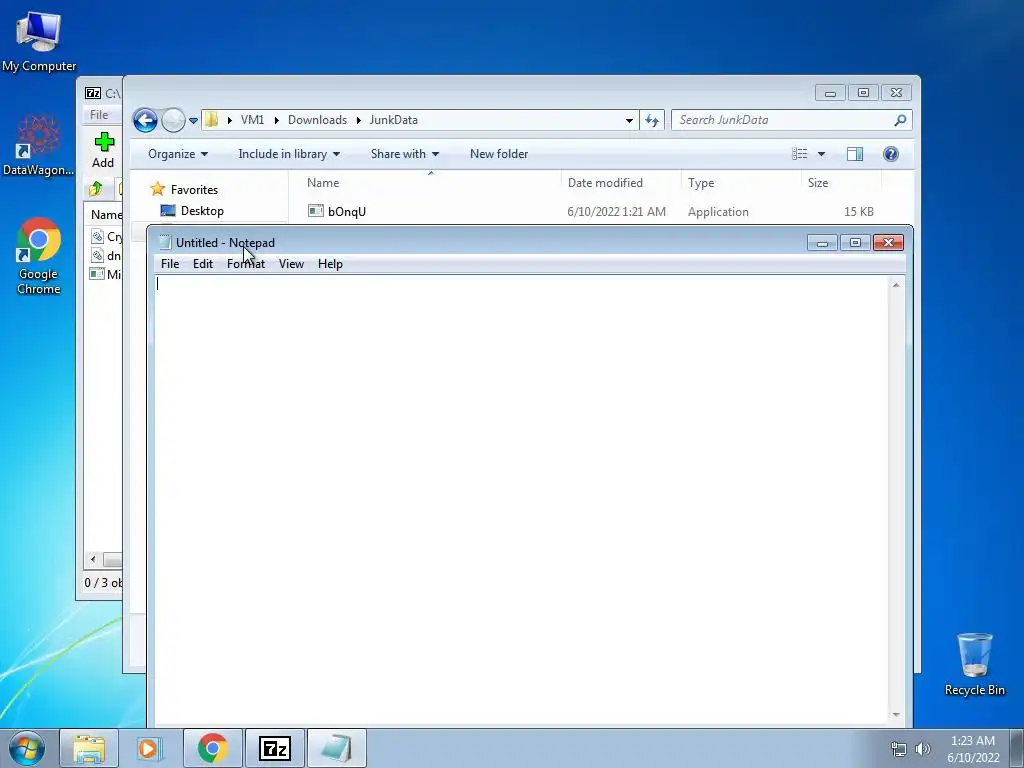This screenshot has width=1024, height=768.
Task: Click the 7-Zip taskbar button
Action: pos(274,748)
